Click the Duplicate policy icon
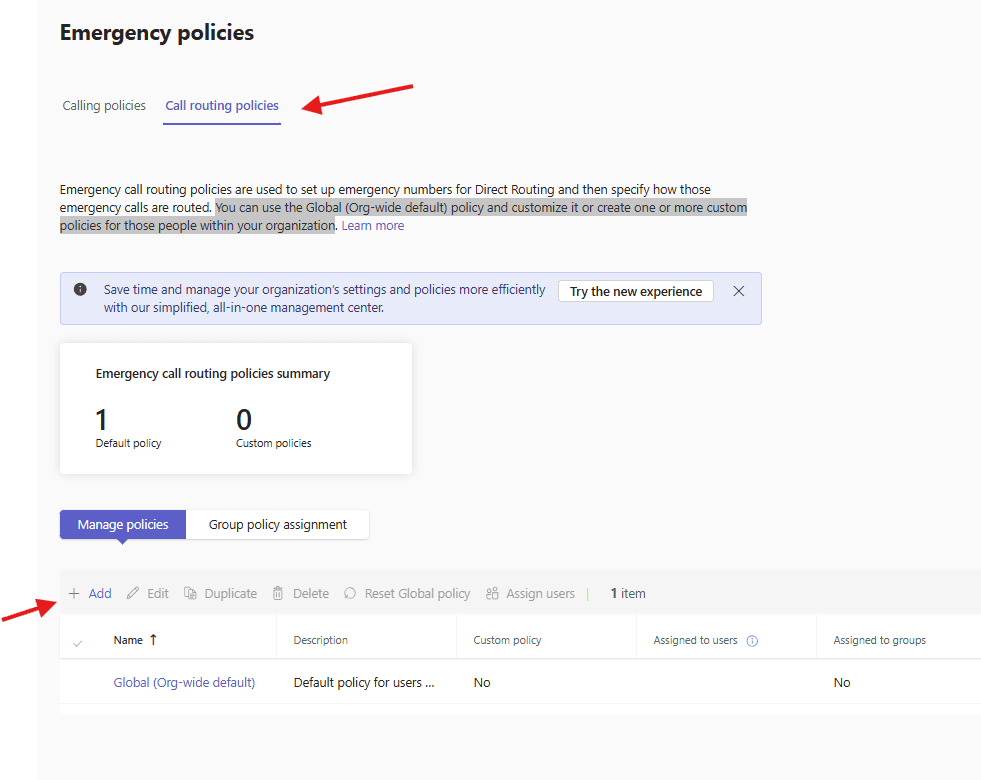Image resolution: width=981 pixels, height=780 pixels. click(x=190, y=593)
